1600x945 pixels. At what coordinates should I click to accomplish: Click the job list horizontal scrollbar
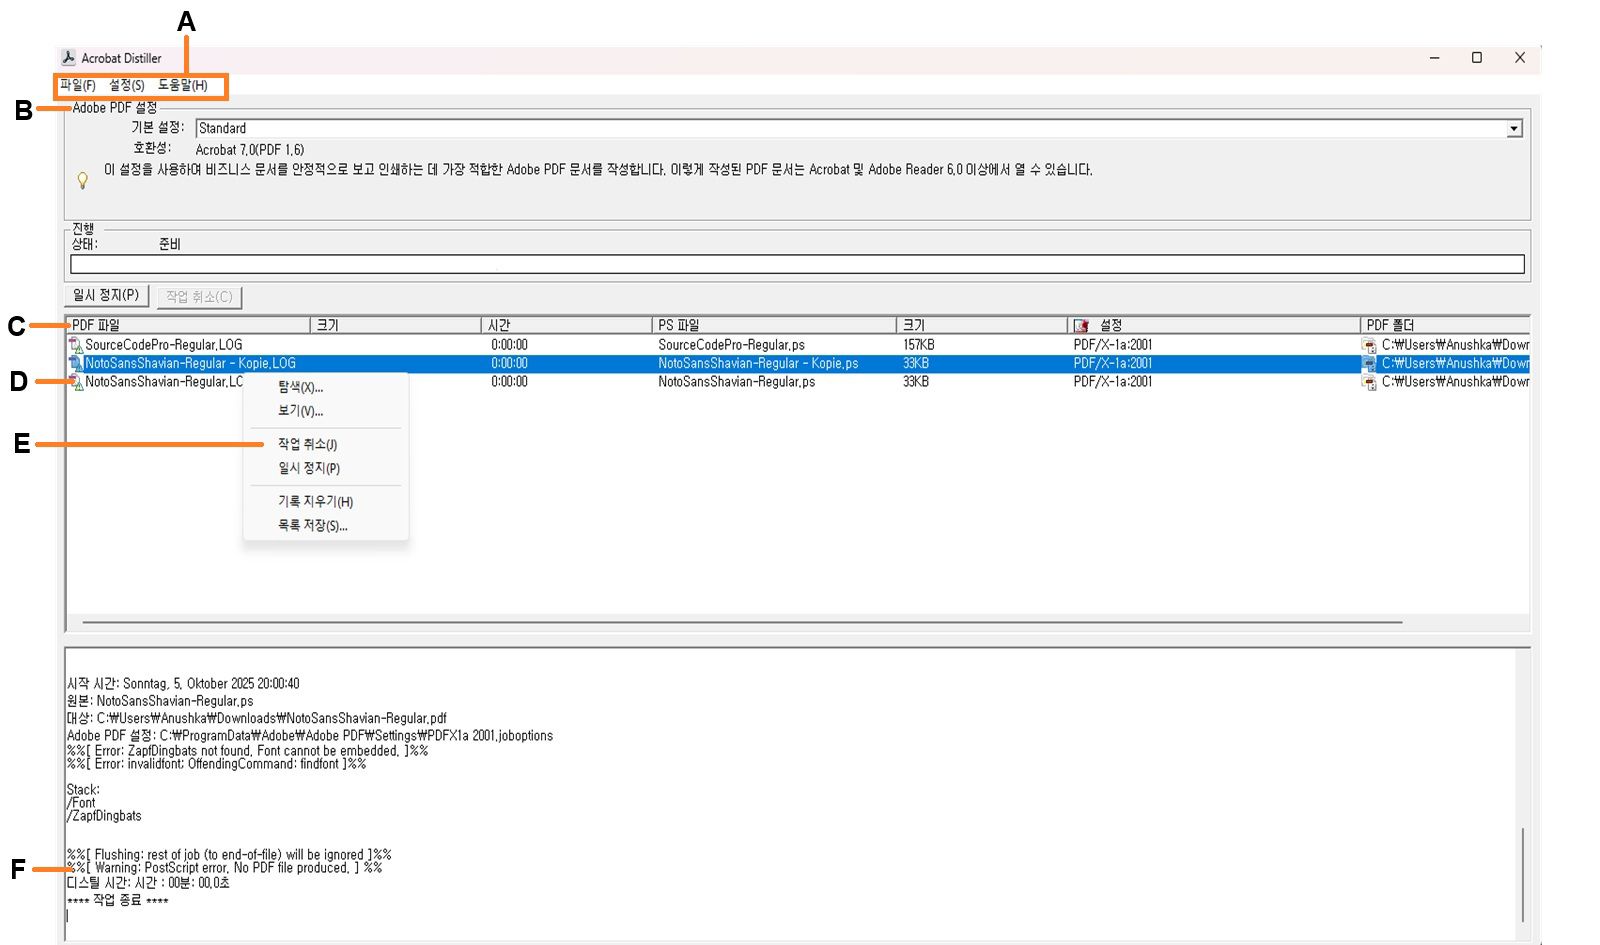(742, 622)
